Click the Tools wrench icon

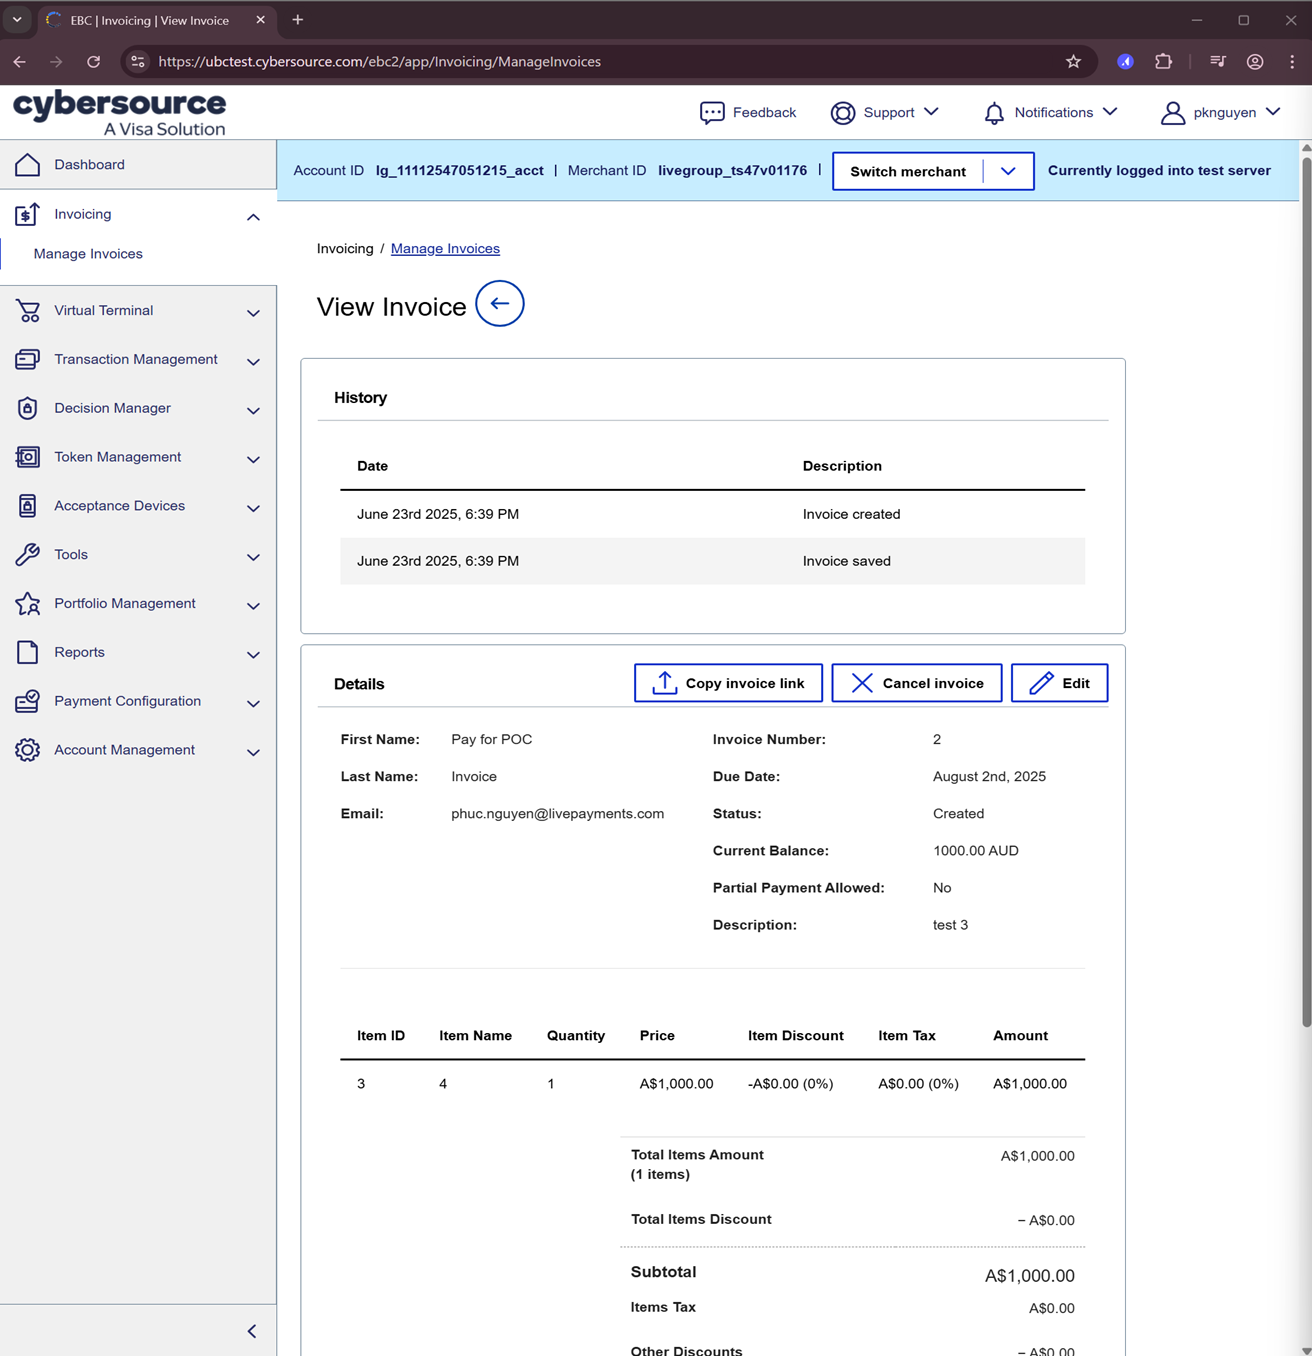[x=27, y=555]
